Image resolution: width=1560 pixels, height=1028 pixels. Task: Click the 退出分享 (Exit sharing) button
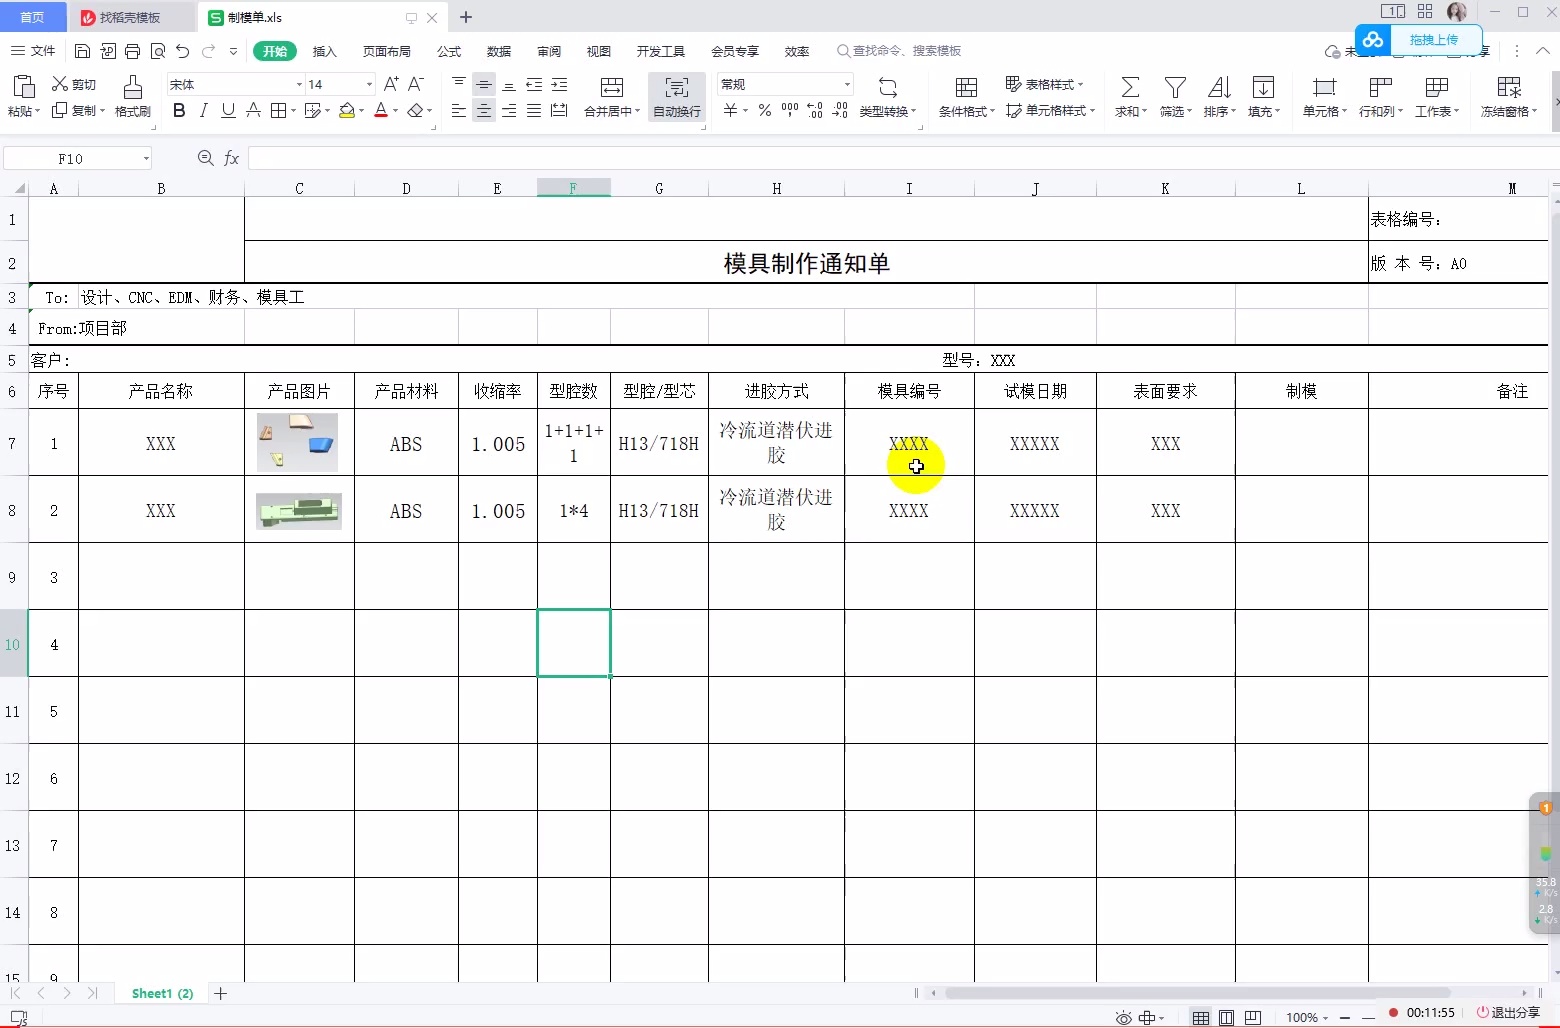(1509, 1013)
